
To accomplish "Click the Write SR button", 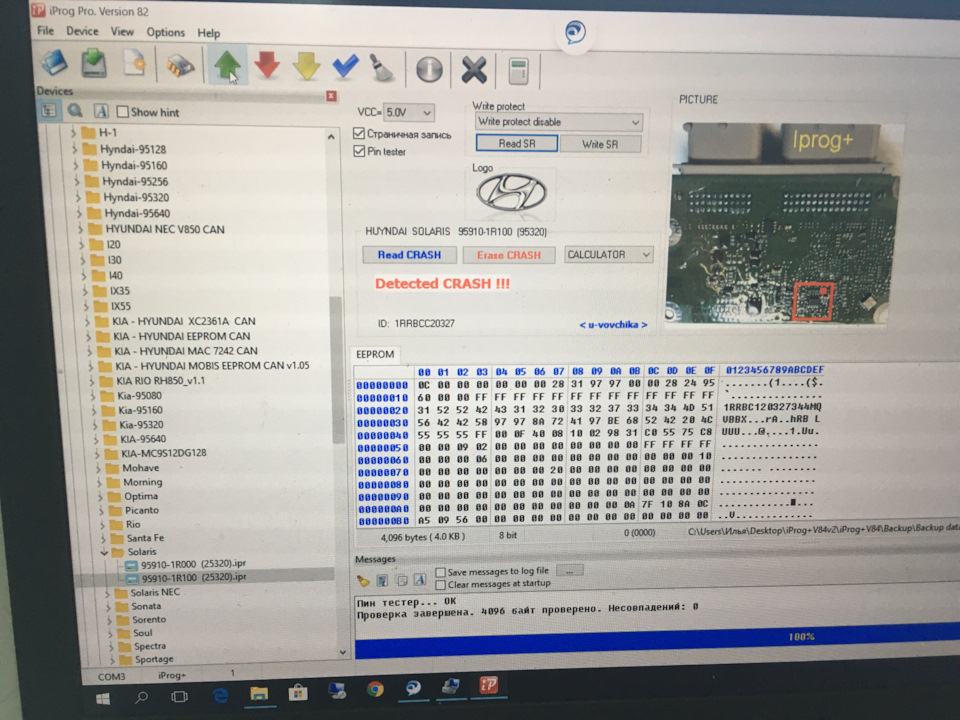I will (x=600, y=144).
